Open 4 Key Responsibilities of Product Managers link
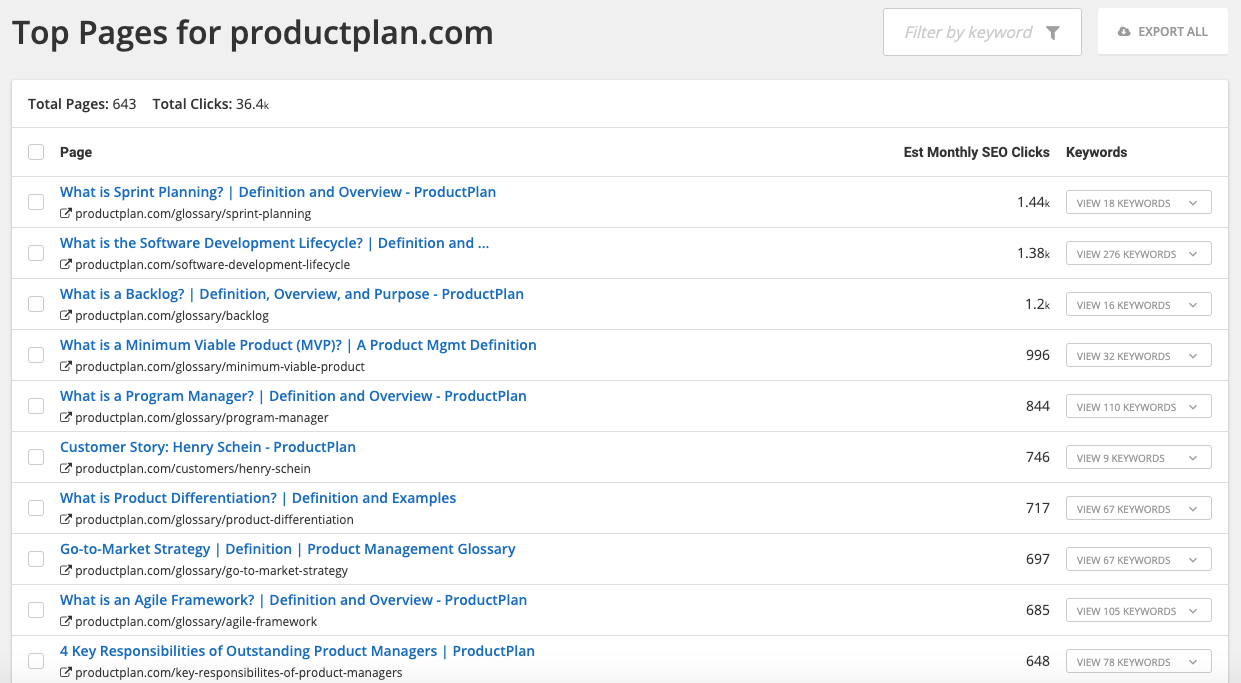 tap(297, 651)
